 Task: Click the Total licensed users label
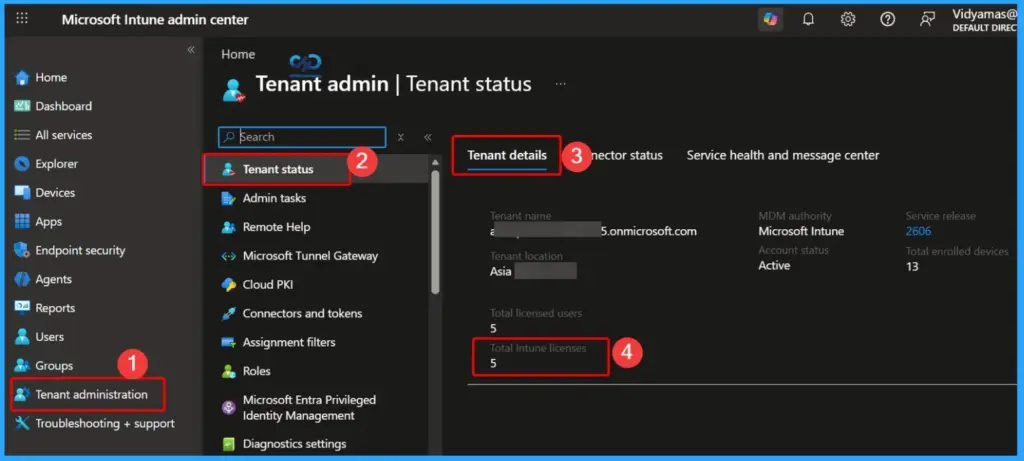click(536, 313)
